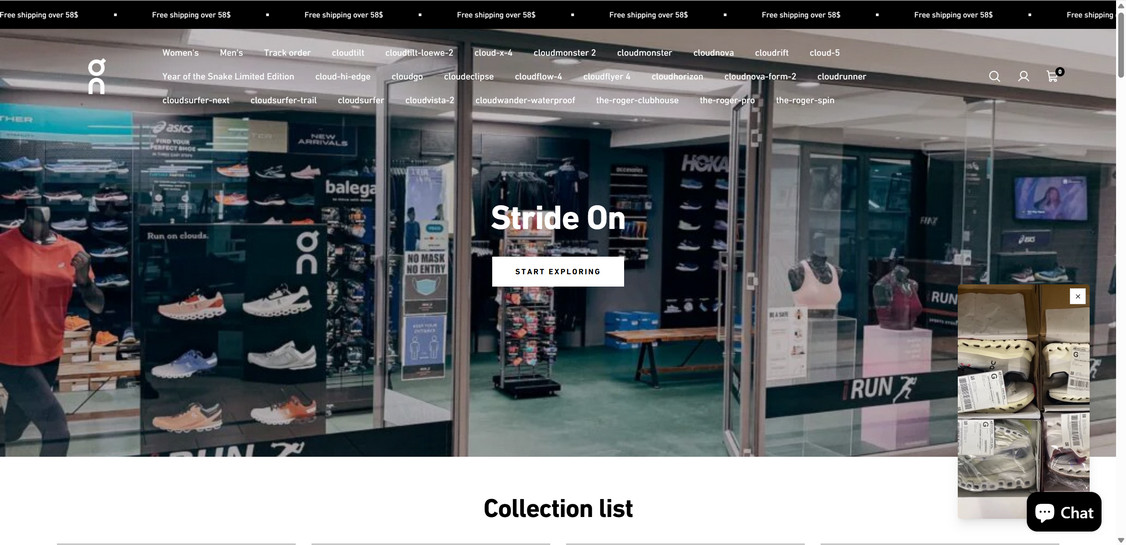Click the START EXPLORING button

(558, 271)
